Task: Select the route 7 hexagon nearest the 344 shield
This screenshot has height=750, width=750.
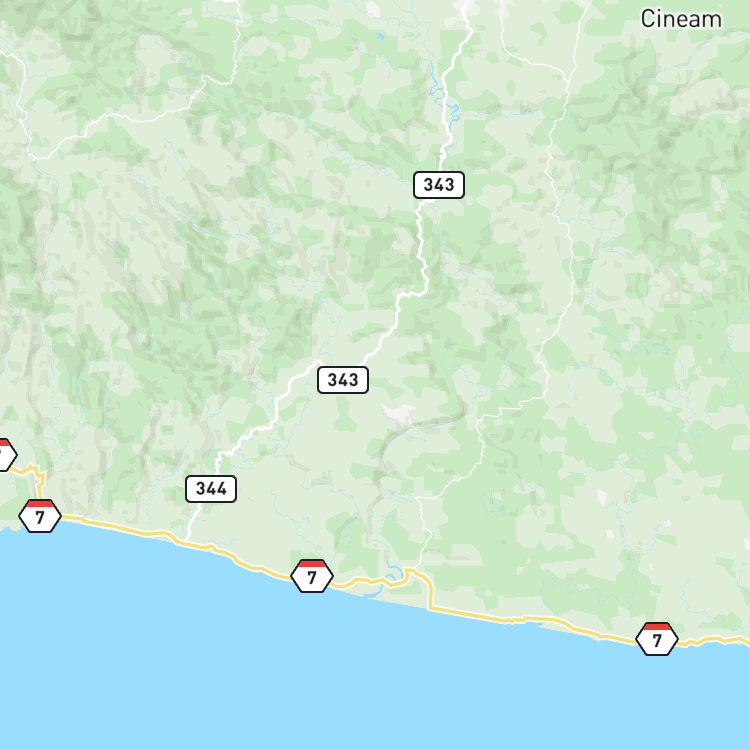Action: (x=40, y=516)
